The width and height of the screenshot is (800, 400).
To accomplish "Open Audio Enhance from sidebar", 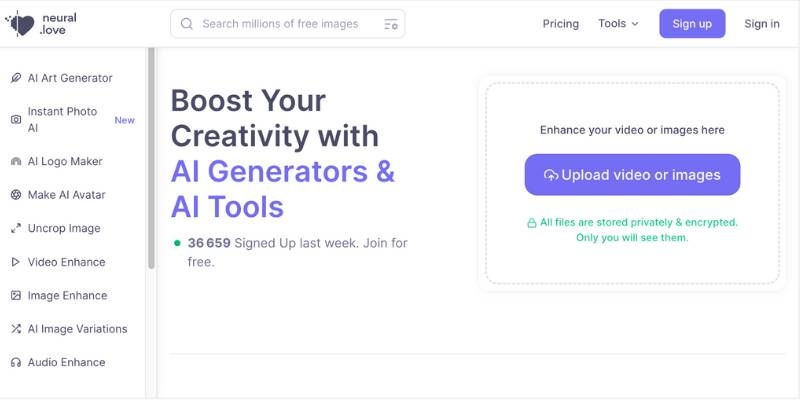I will click(x=66, y=363).
